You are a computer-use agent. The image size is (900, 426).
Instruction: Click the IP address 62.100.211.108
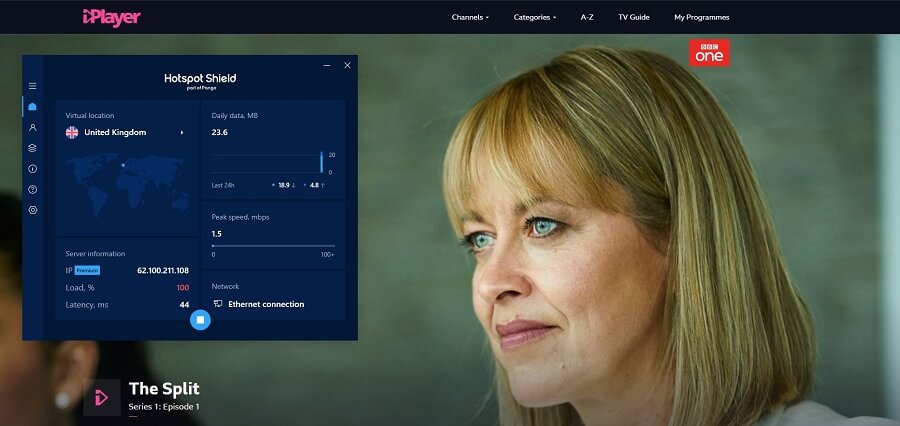point(163,270)
